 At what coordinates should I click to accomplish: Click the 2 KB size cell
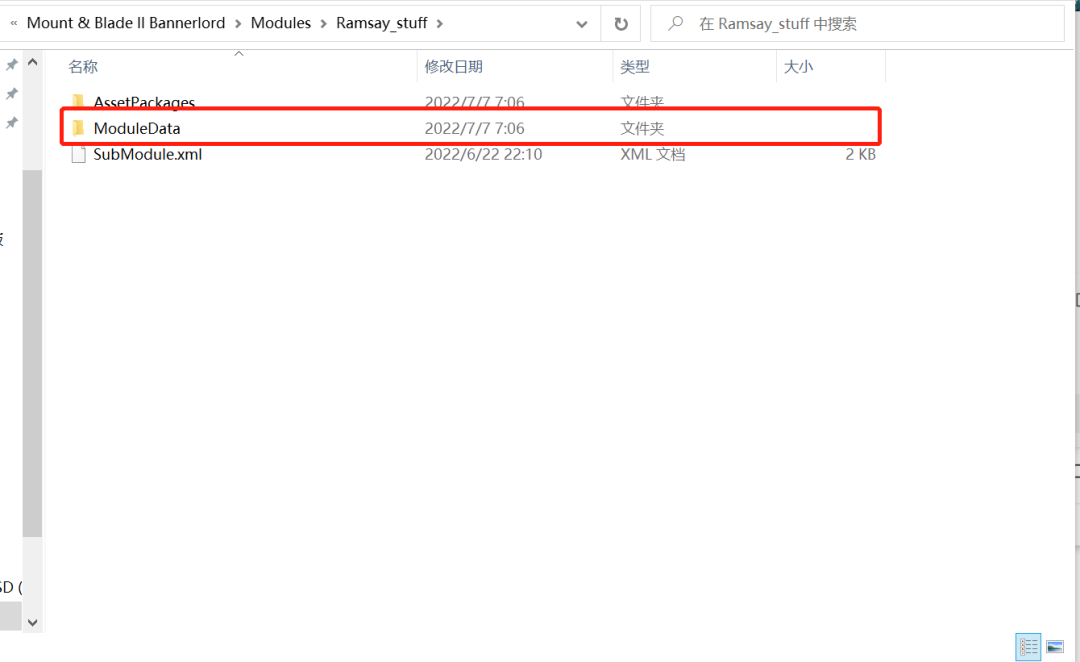pos(860,154)
